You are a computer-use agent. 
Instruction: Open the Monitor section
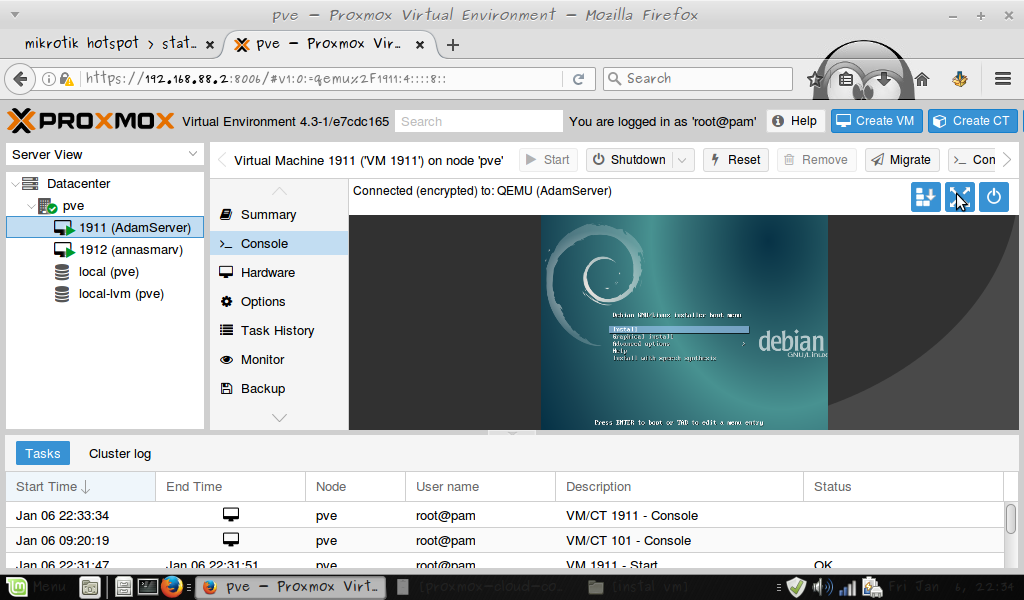click(x=279, y=360)
